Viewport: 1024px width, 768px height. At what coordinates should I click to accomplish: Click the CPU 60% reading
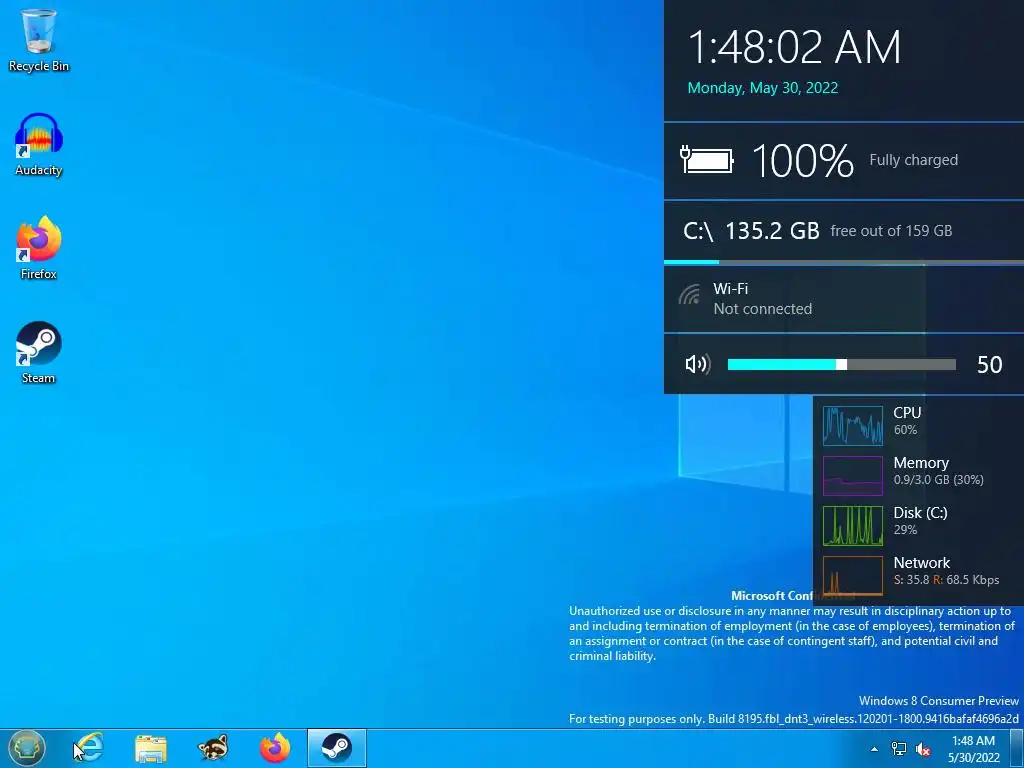tap(905, 430)
